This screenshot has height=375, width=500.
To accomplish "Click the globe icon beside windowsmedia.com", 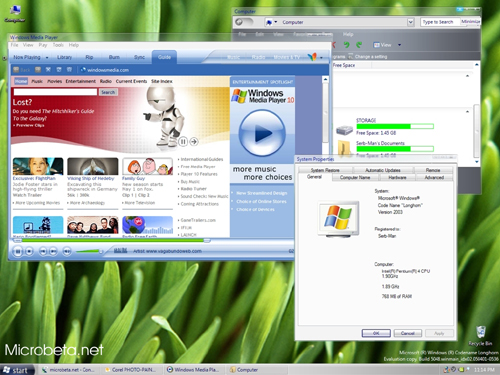I will coord(83,70).
